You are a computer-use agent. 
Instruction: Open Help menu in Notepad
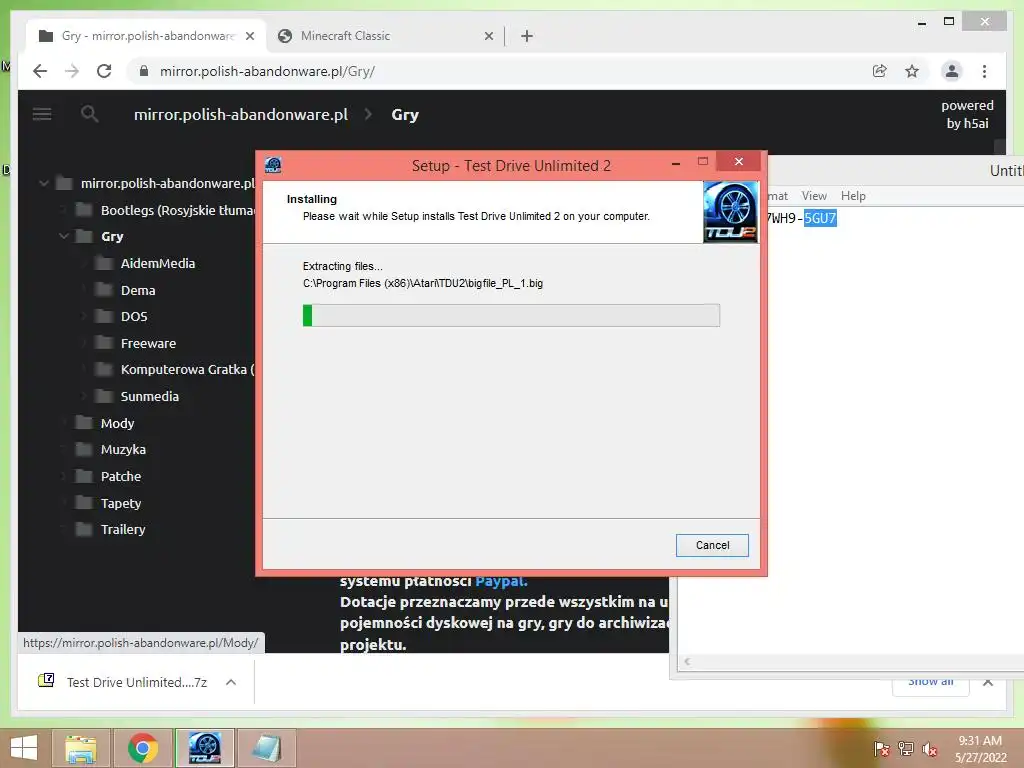tap(853, 196)
